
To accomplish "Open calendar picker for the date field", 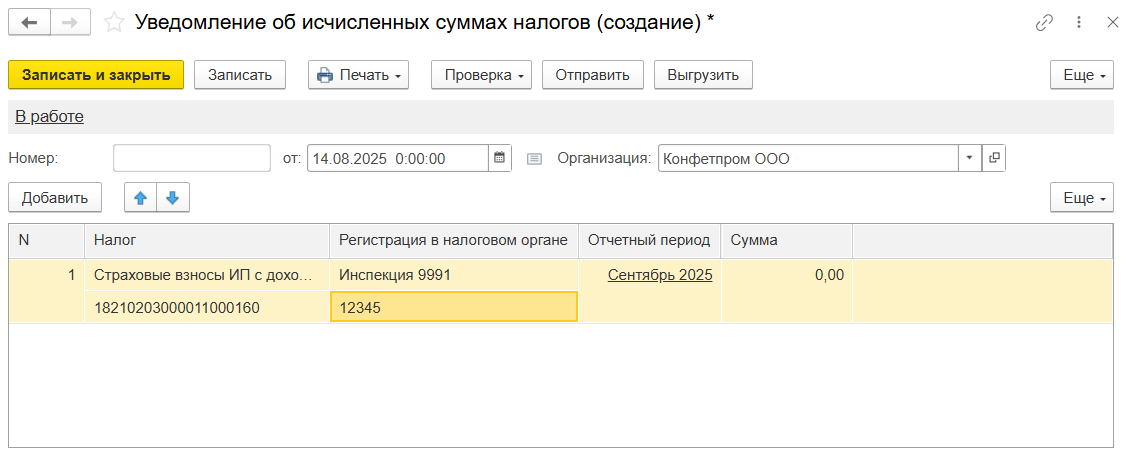I will click(499, 158).
